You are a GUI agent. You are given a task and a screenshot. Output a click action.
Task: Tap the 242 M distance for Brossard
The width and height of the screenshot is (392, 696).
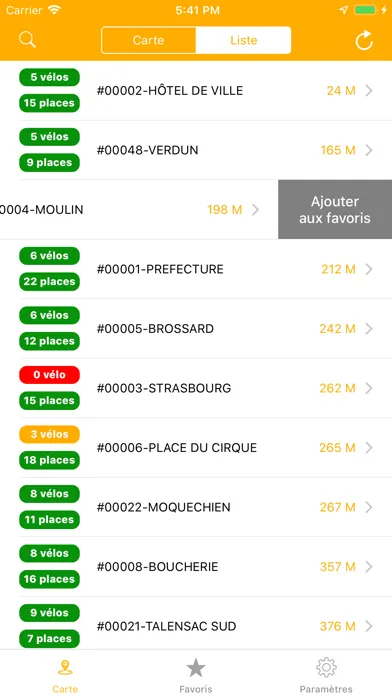pos(337,329)
